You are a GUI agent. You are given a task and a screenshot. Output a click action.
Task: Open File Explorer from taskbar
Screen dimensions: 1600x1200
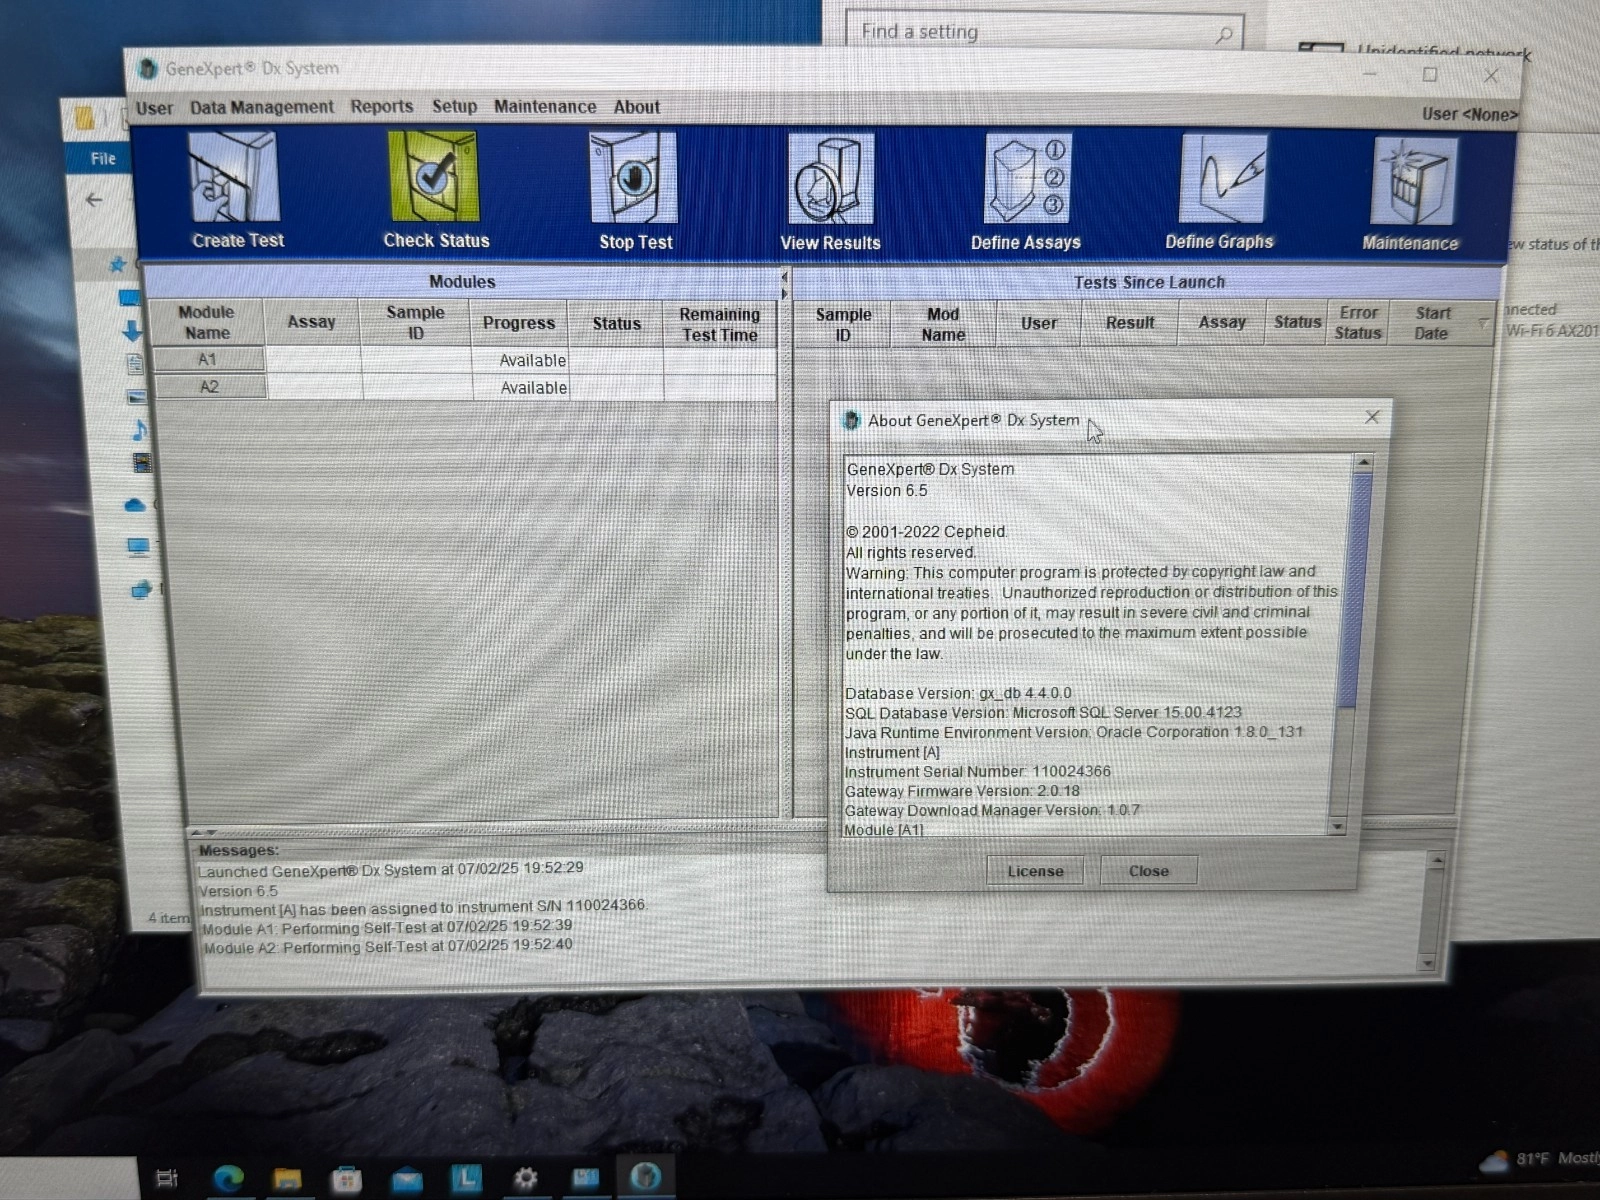(x=287, y=1179)
